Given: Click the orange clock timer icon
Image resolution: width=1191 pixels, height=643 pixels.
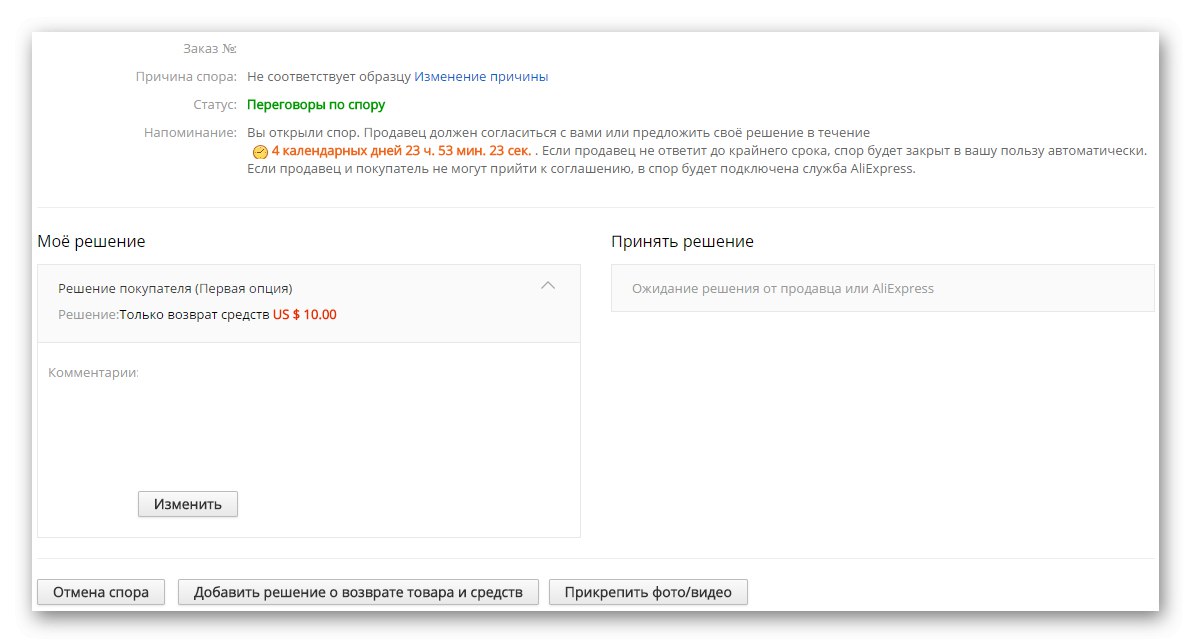Looking at the screenshot, I should click(261, 151).
